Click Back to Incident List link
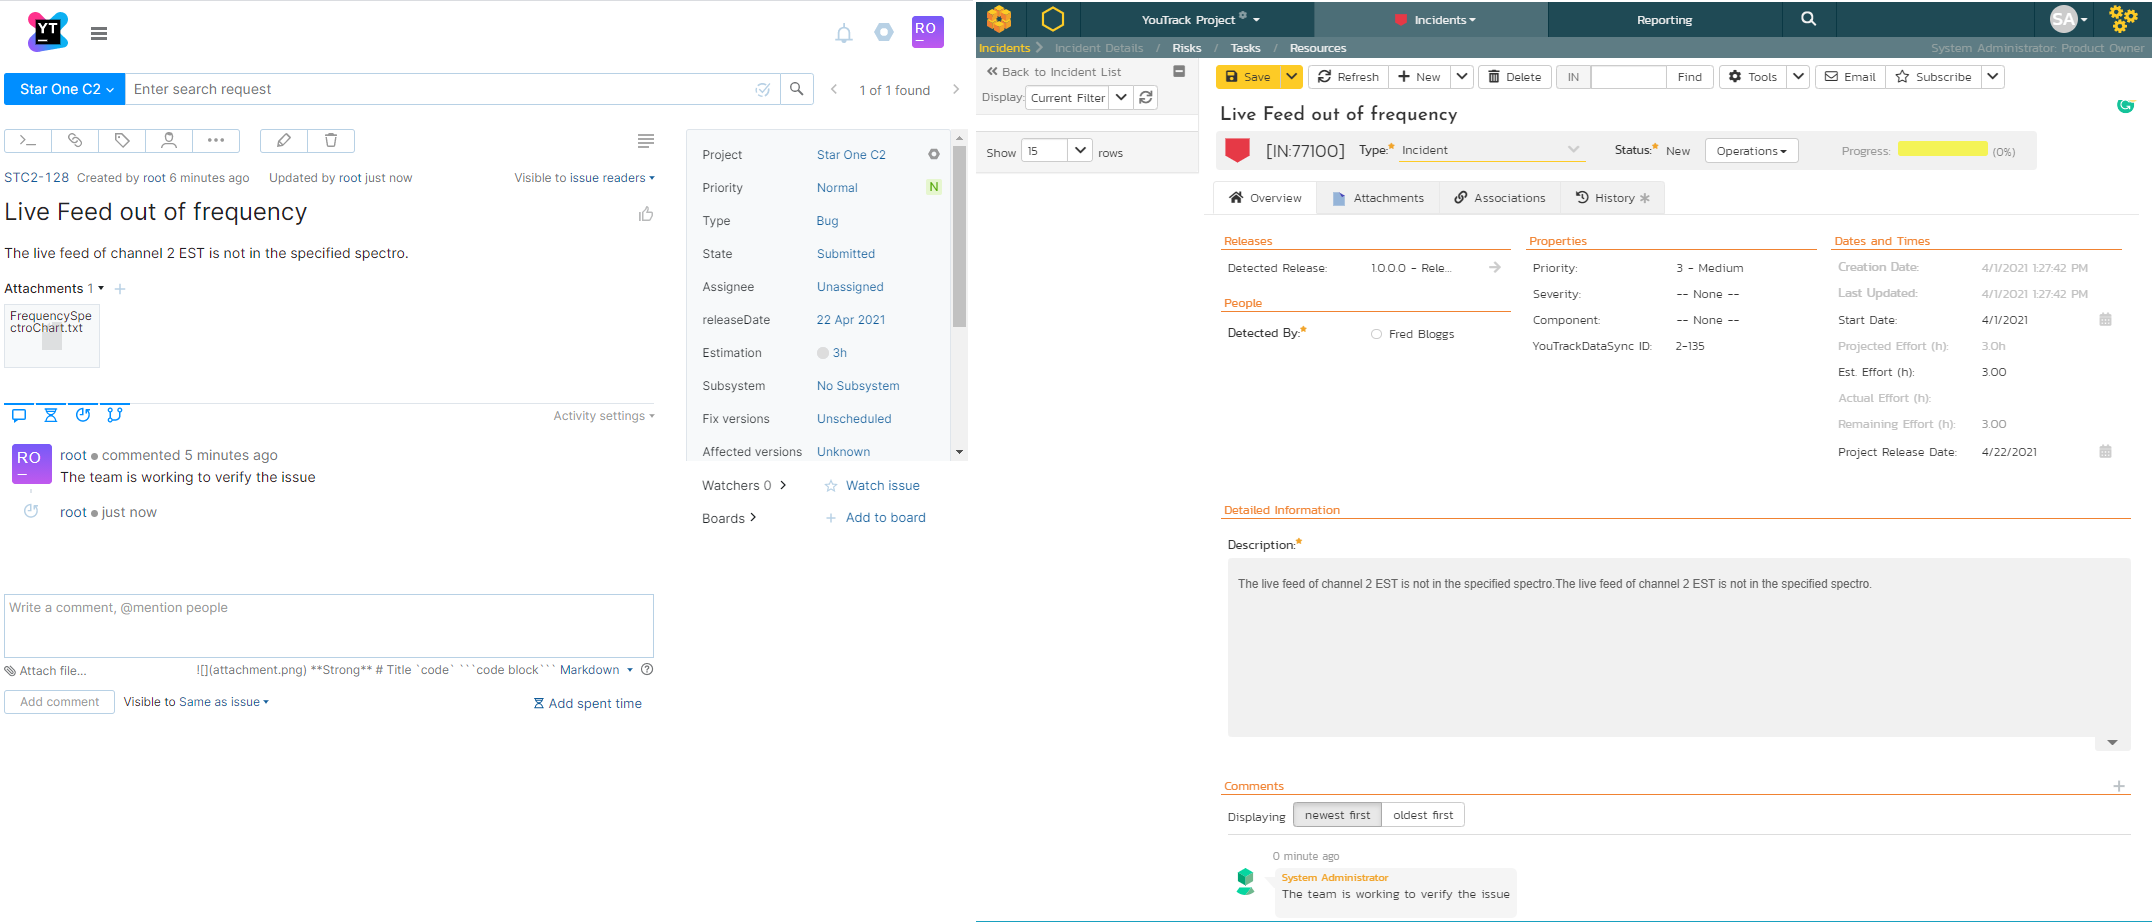The image size is (2154, 922). pyautogui.click(x=1054, y=72)
